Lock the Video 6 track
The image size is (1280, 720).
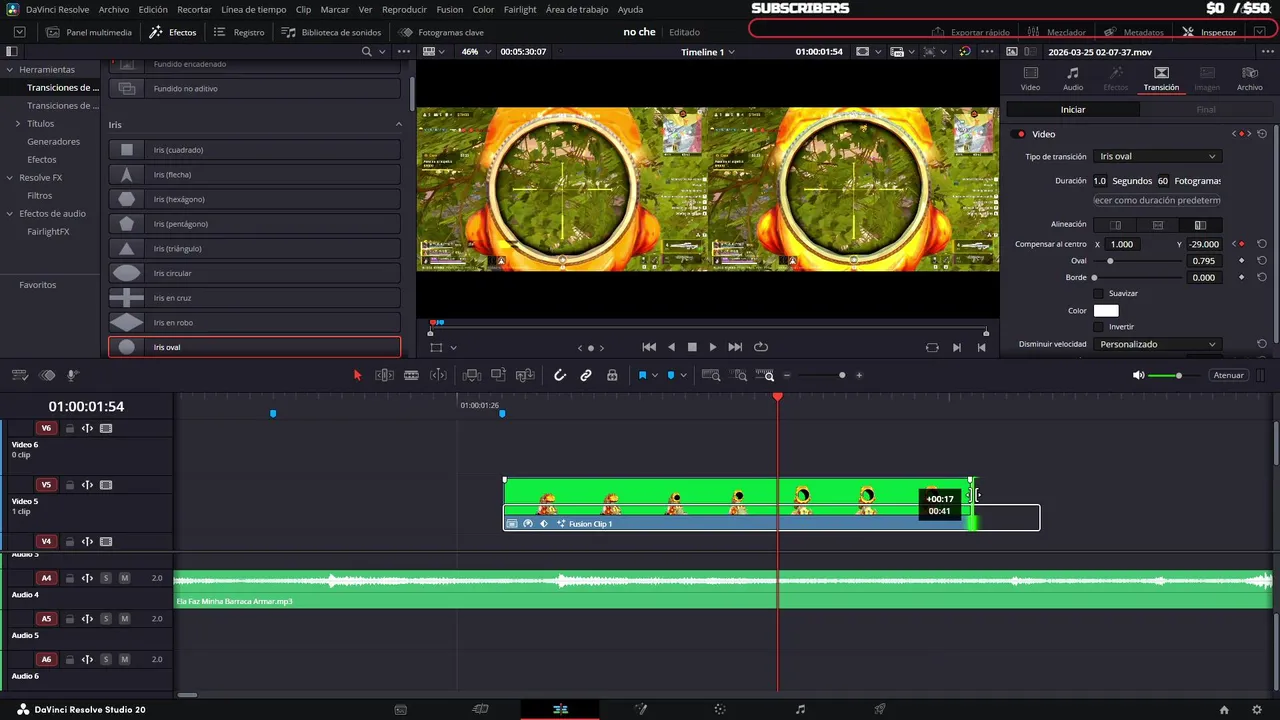pyautogui.click(x=70, y=428)
